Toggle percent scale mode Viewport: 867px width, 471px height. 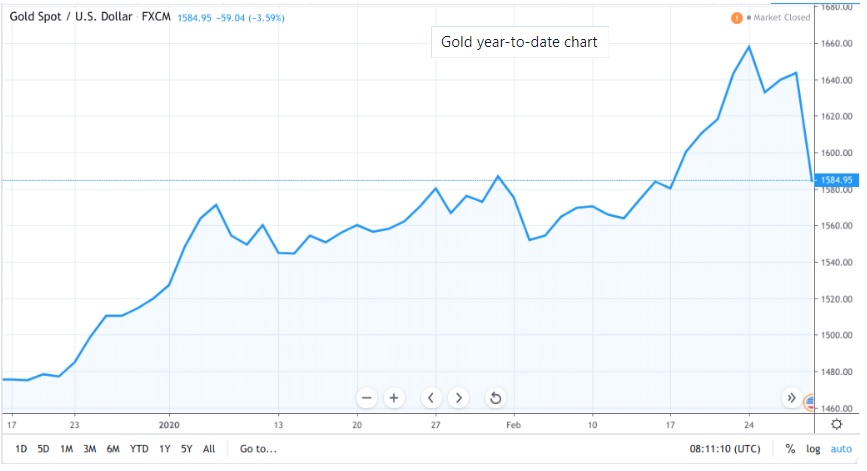pos(790,449)
